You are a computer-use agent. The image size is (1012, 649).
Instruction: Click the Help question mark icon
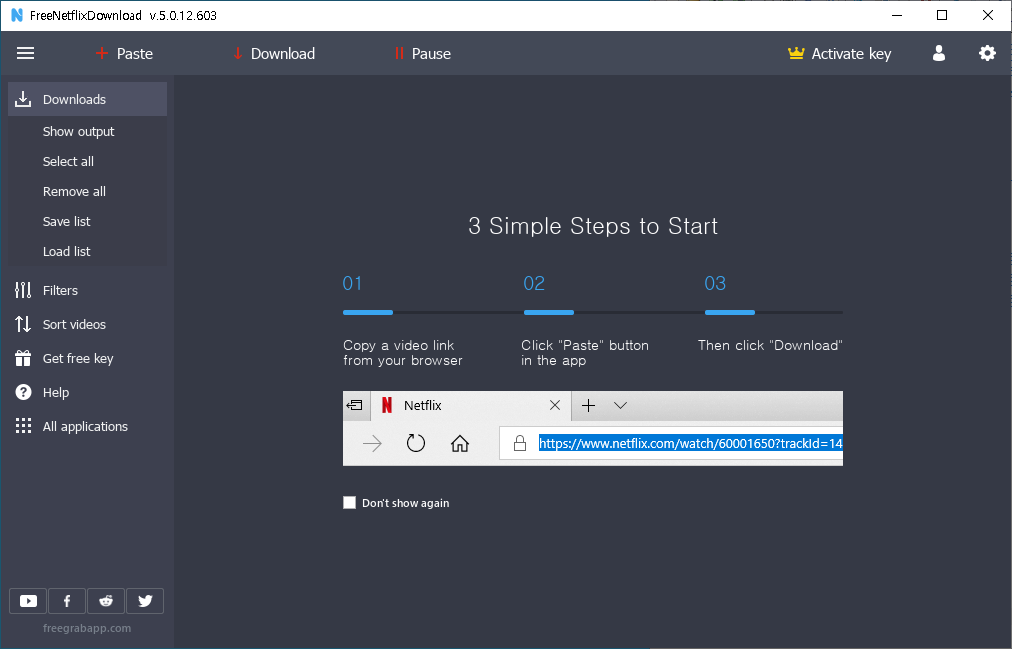pos(23,392)
